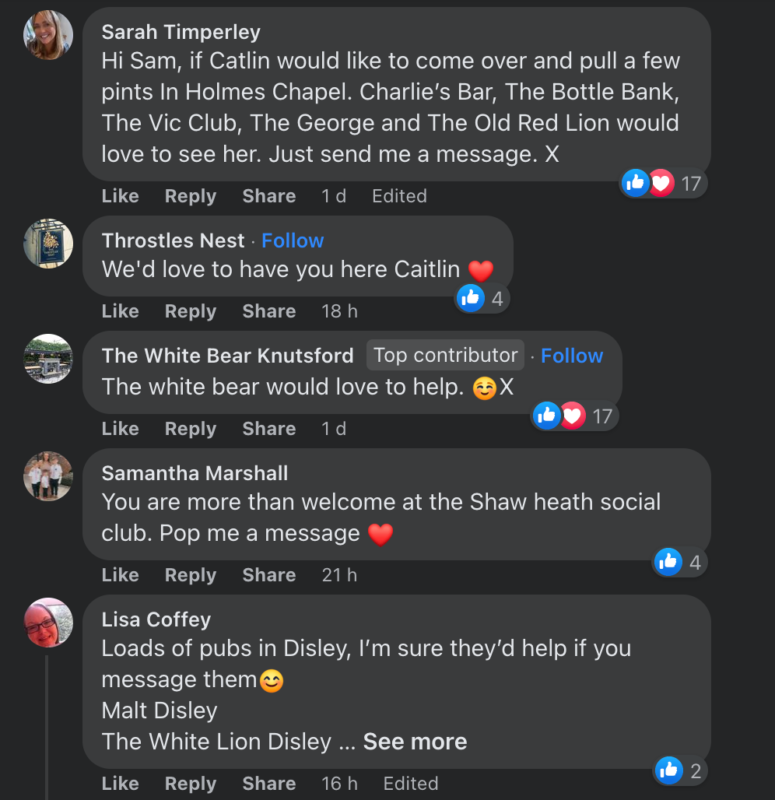
Task: Open Lisa Coffey's profile picture
Action: 48,622
